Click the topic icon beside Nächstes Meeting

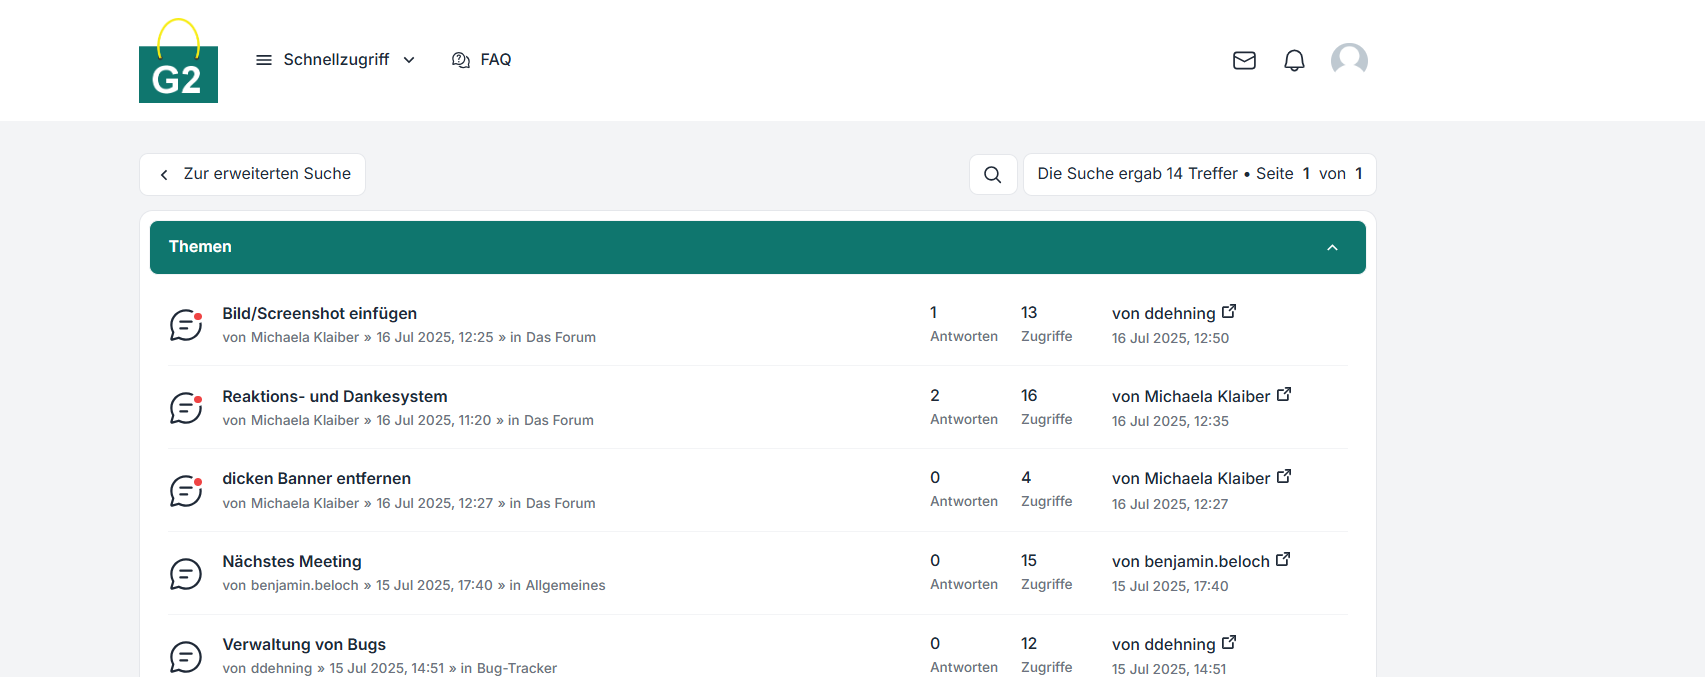click(x=186, y=574)
